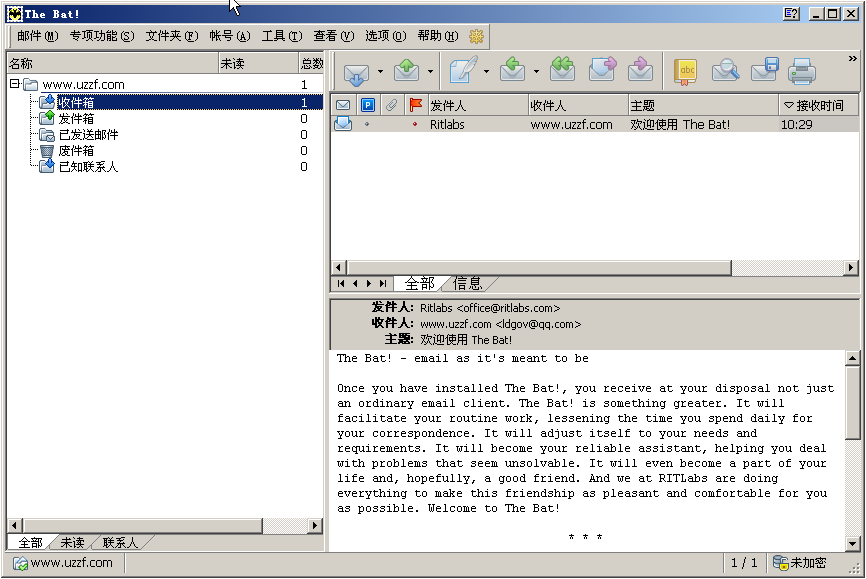The image size is (866, 579).
Task: Click the Search messages magnifier icon
Action: (x=725, y=71)
